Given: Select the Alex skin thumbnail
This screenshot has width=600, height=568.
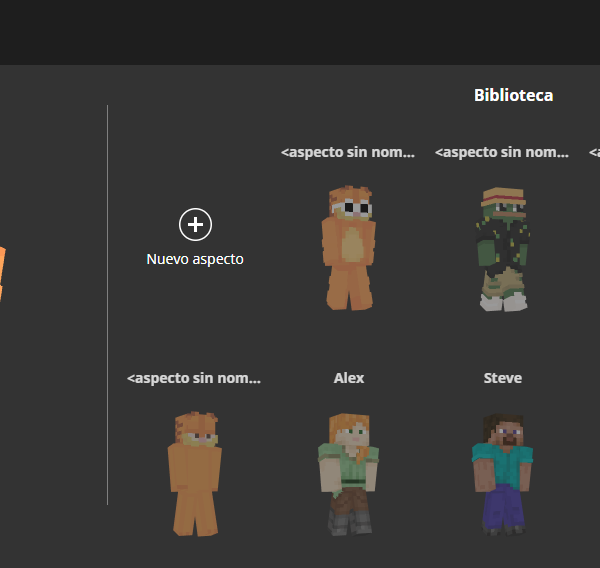Looking at the screenshot, I should [349, 474].
